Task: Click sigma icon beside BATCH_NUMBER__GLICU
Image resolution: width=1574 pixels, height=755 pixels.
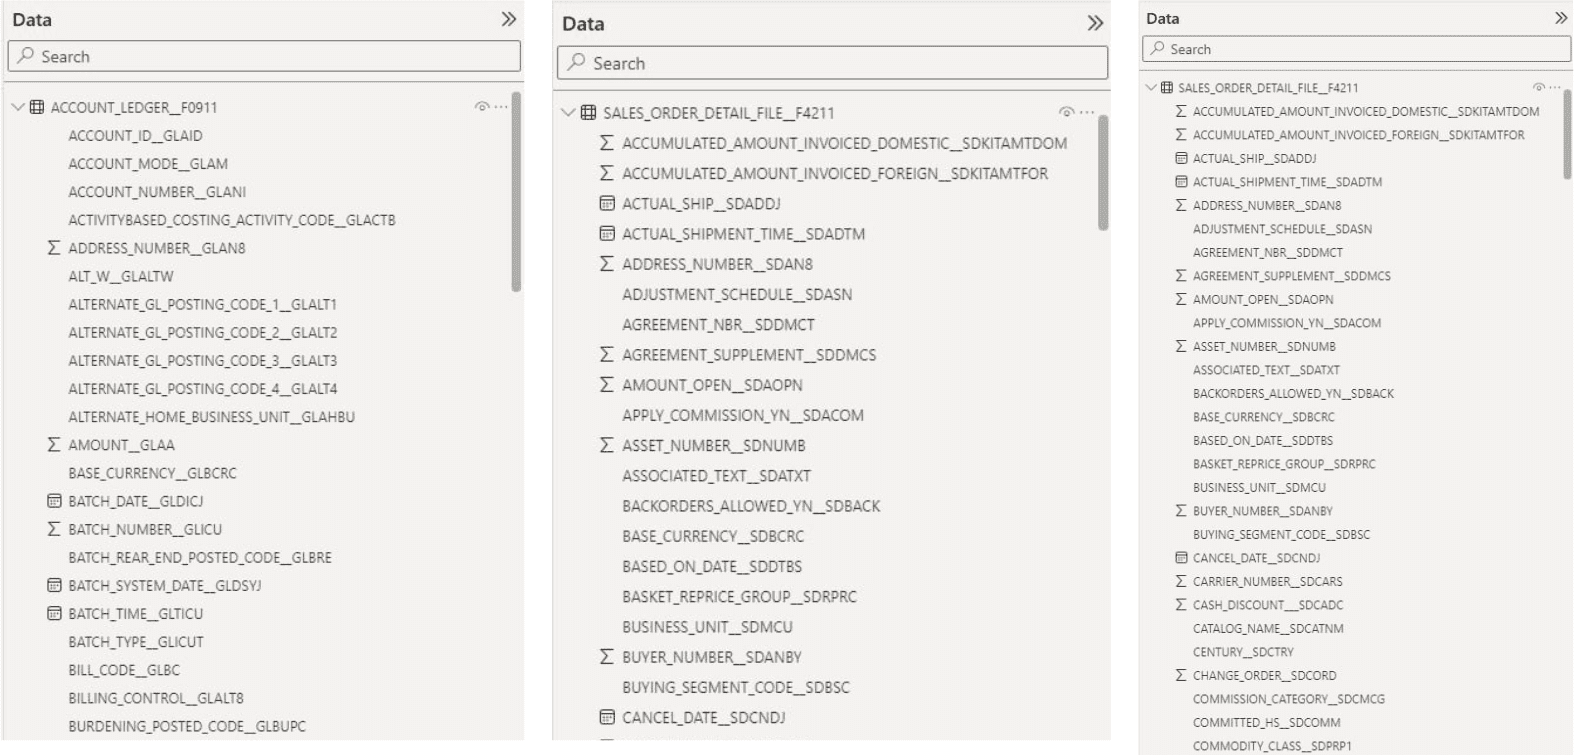Action: tap(54, 529)
